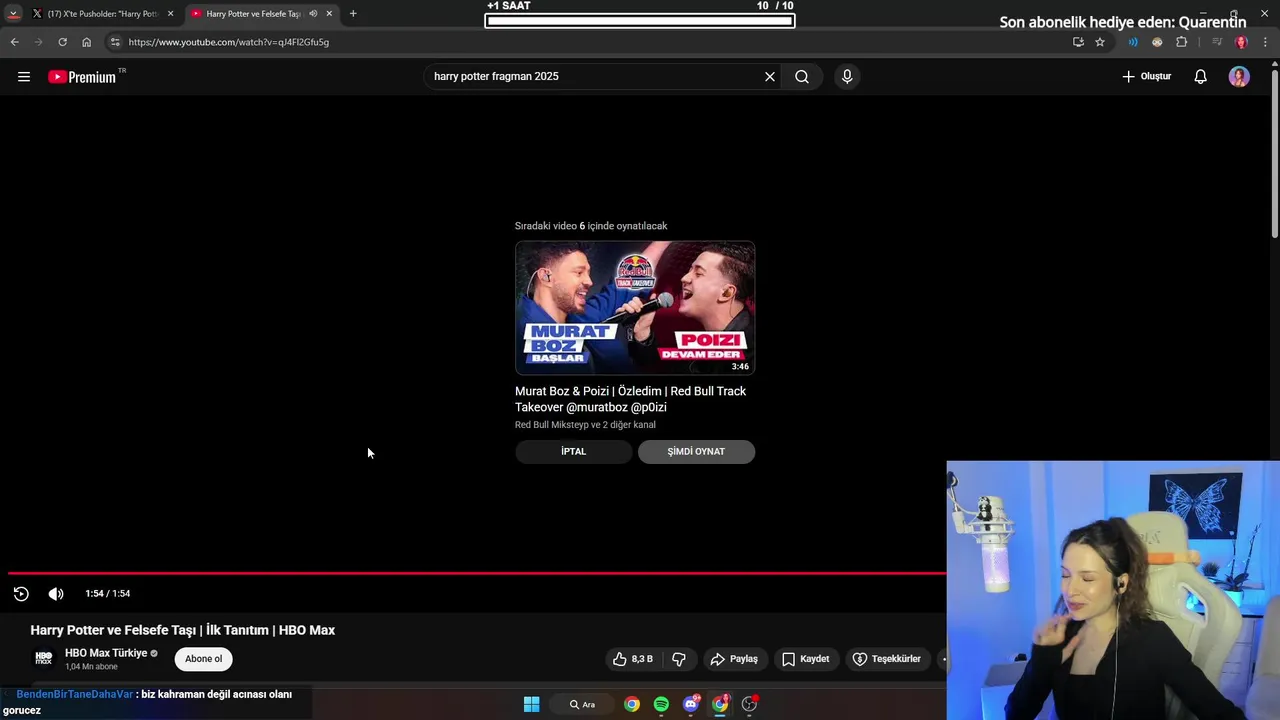Click the video title Harry Potter ve Felsefe Taşı
1280x720 pixels.
(x=183, y=630)
